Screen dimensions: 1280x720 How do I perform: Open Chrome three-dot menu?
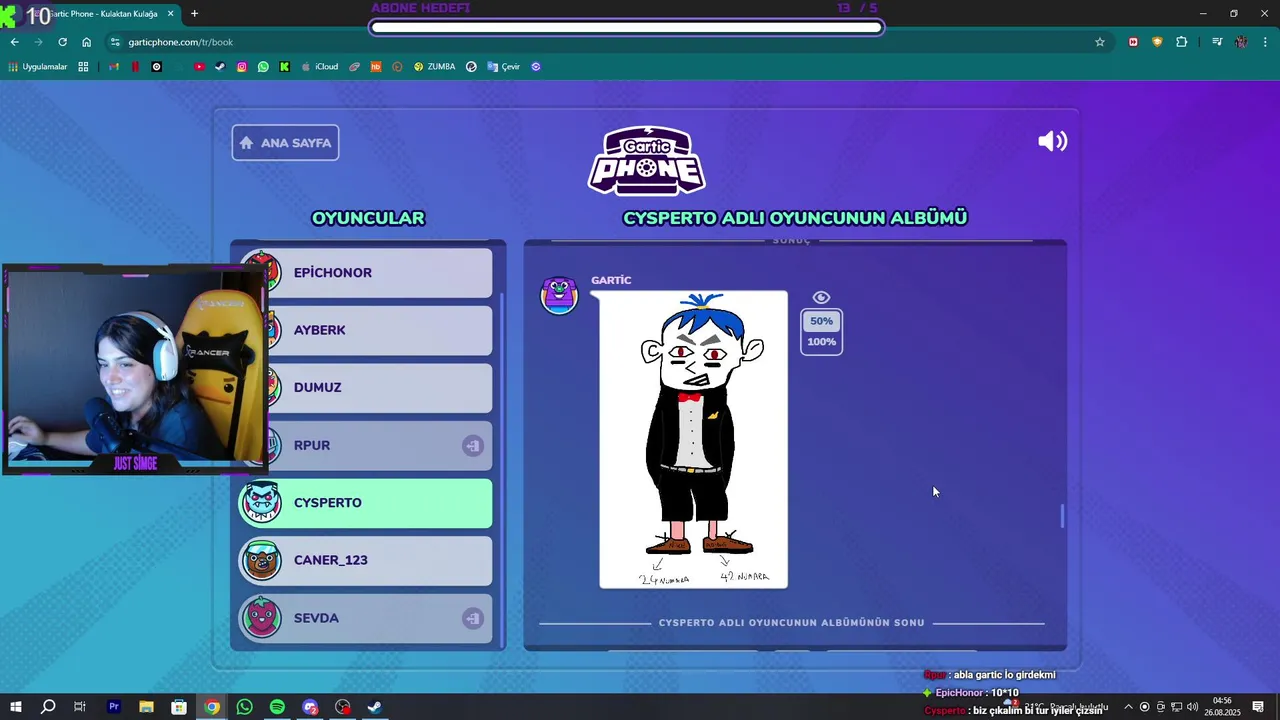(1266, 42)
